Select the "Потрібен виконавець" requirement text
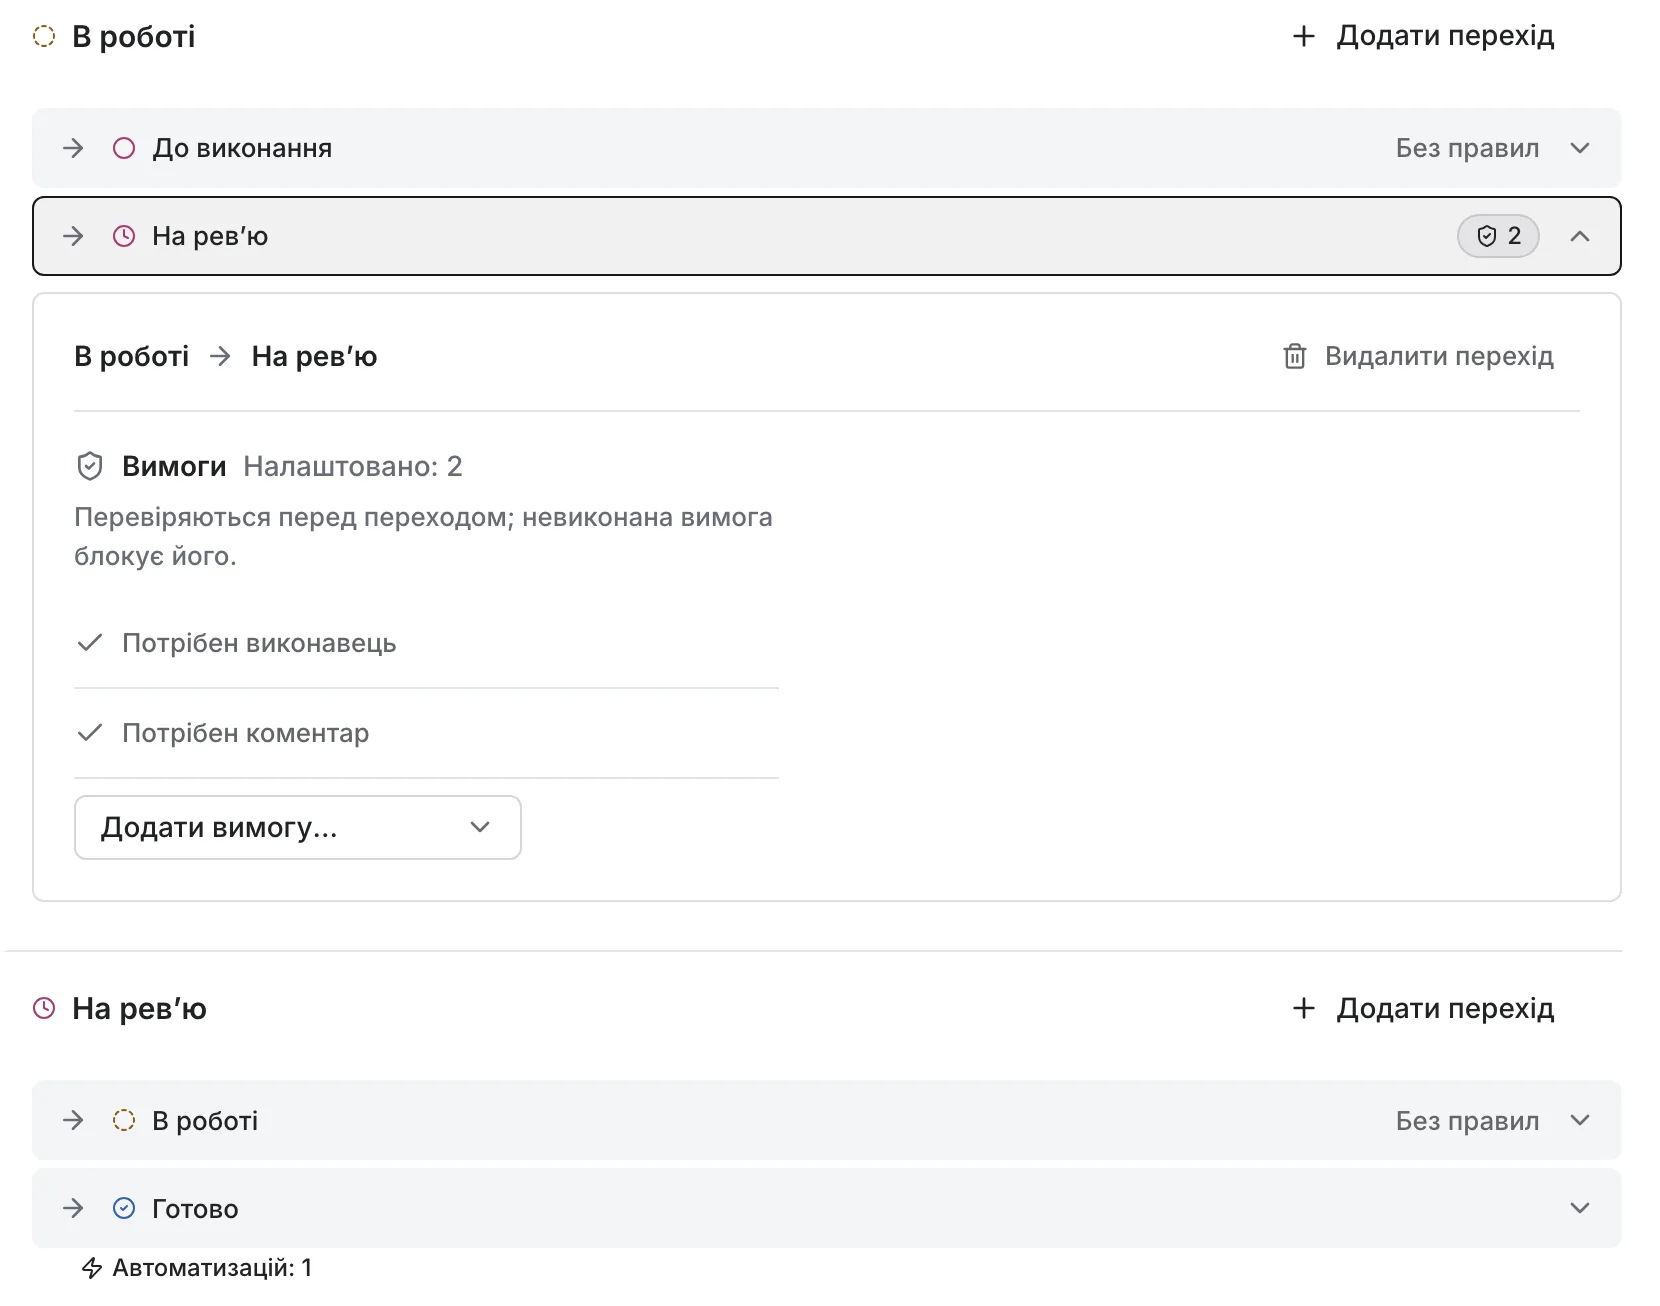The image size is (1660, 1306). tap(259, 643)
